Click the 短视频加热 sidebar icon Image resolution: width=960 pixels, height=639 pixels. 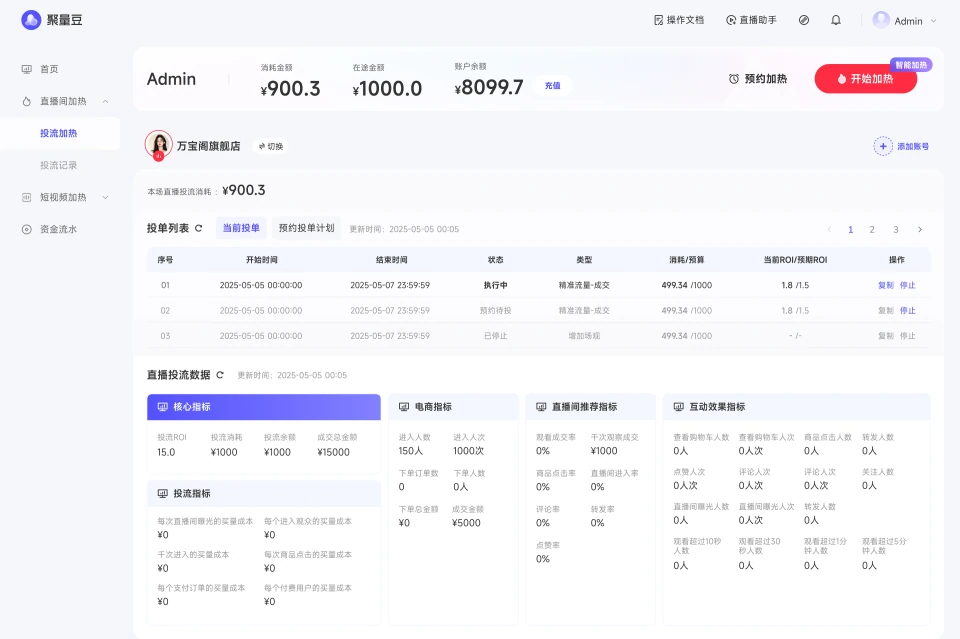pos(26,197)
